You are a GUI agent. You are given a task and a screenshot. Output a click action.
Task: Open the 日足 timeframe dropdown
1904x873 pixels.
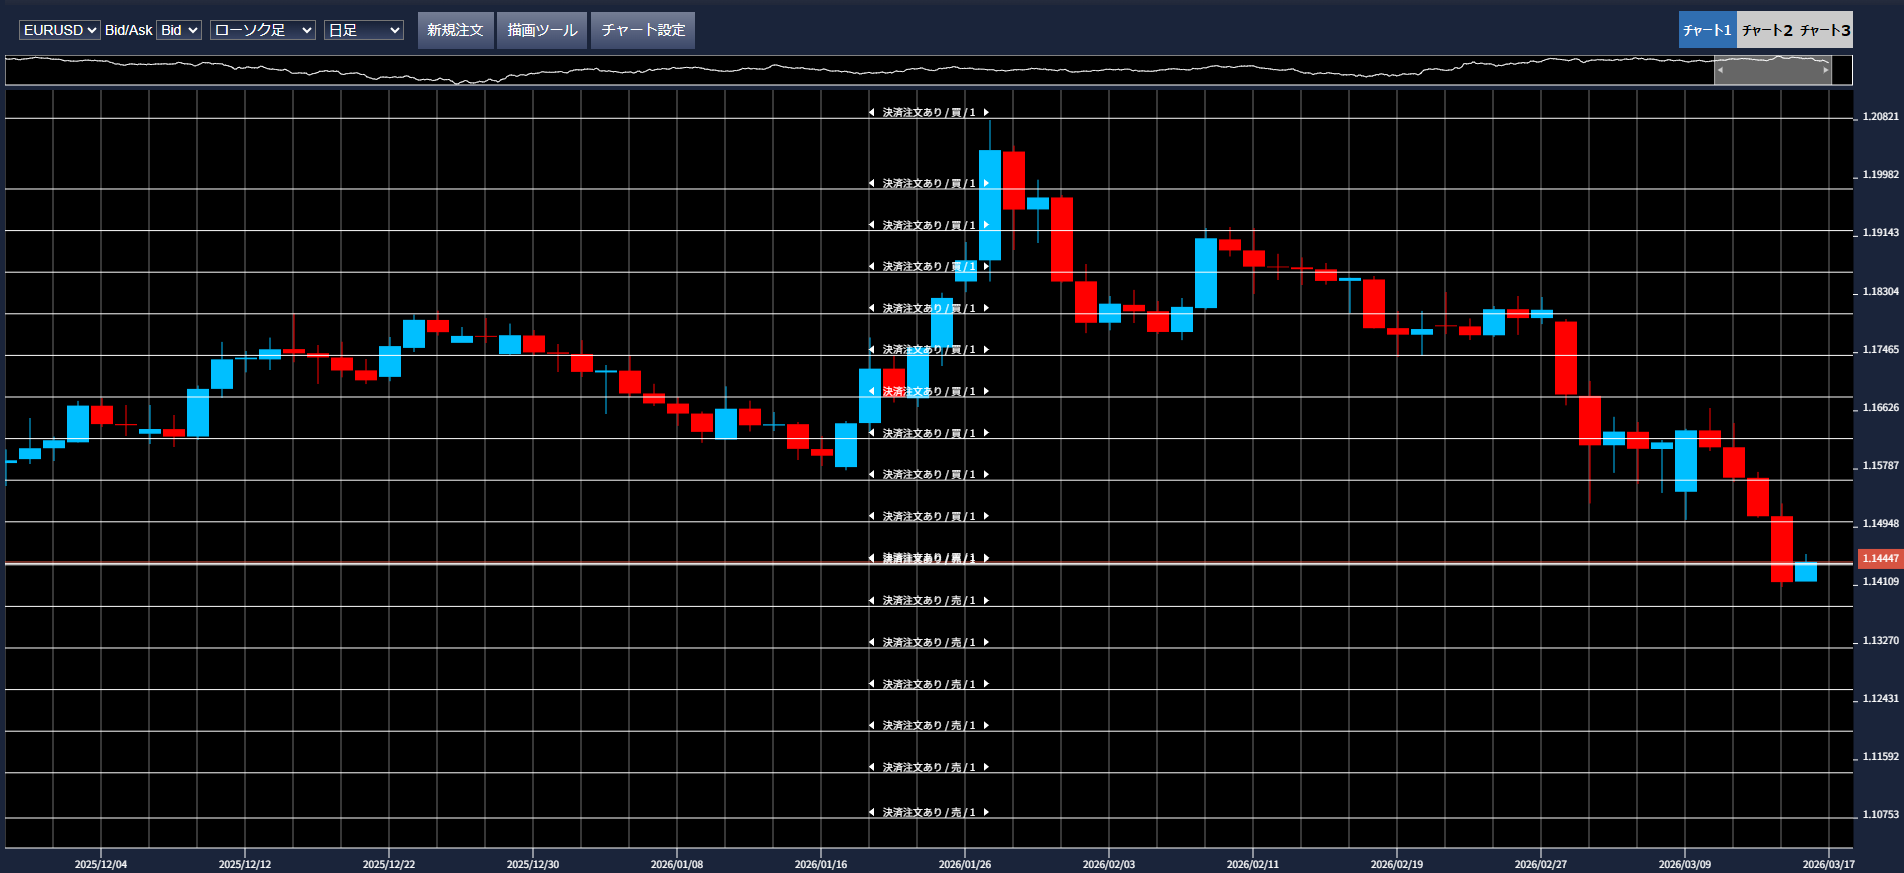pyautogui.click(x=363, y=30)
